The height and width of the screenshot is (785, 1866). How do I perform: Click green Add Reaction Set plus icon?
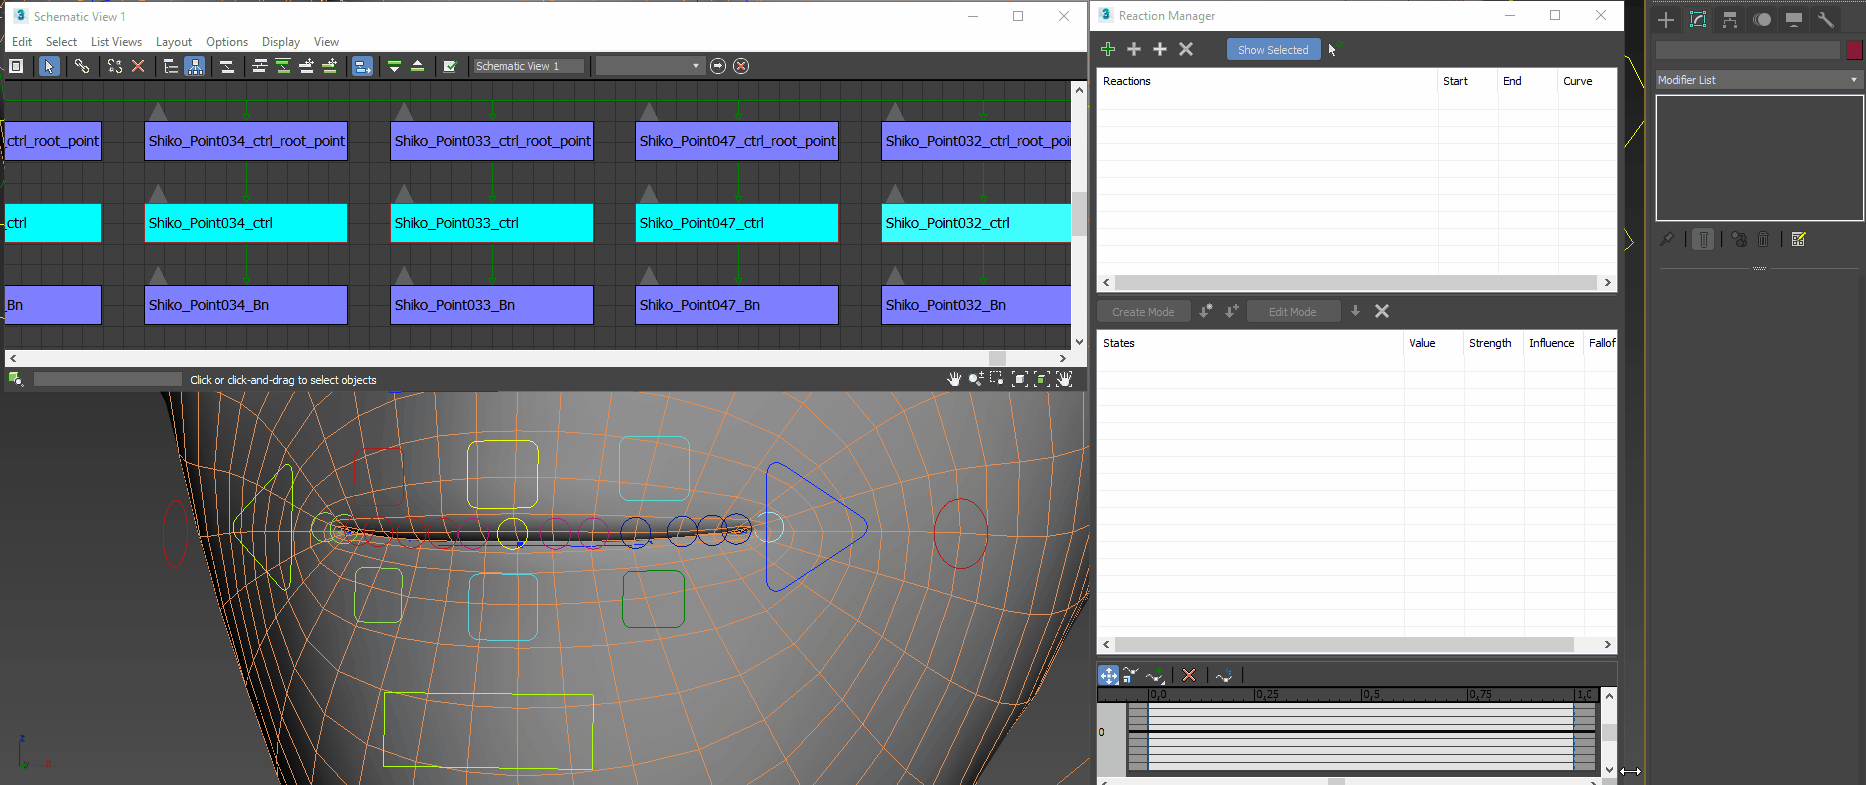(x=1108, y=49)
